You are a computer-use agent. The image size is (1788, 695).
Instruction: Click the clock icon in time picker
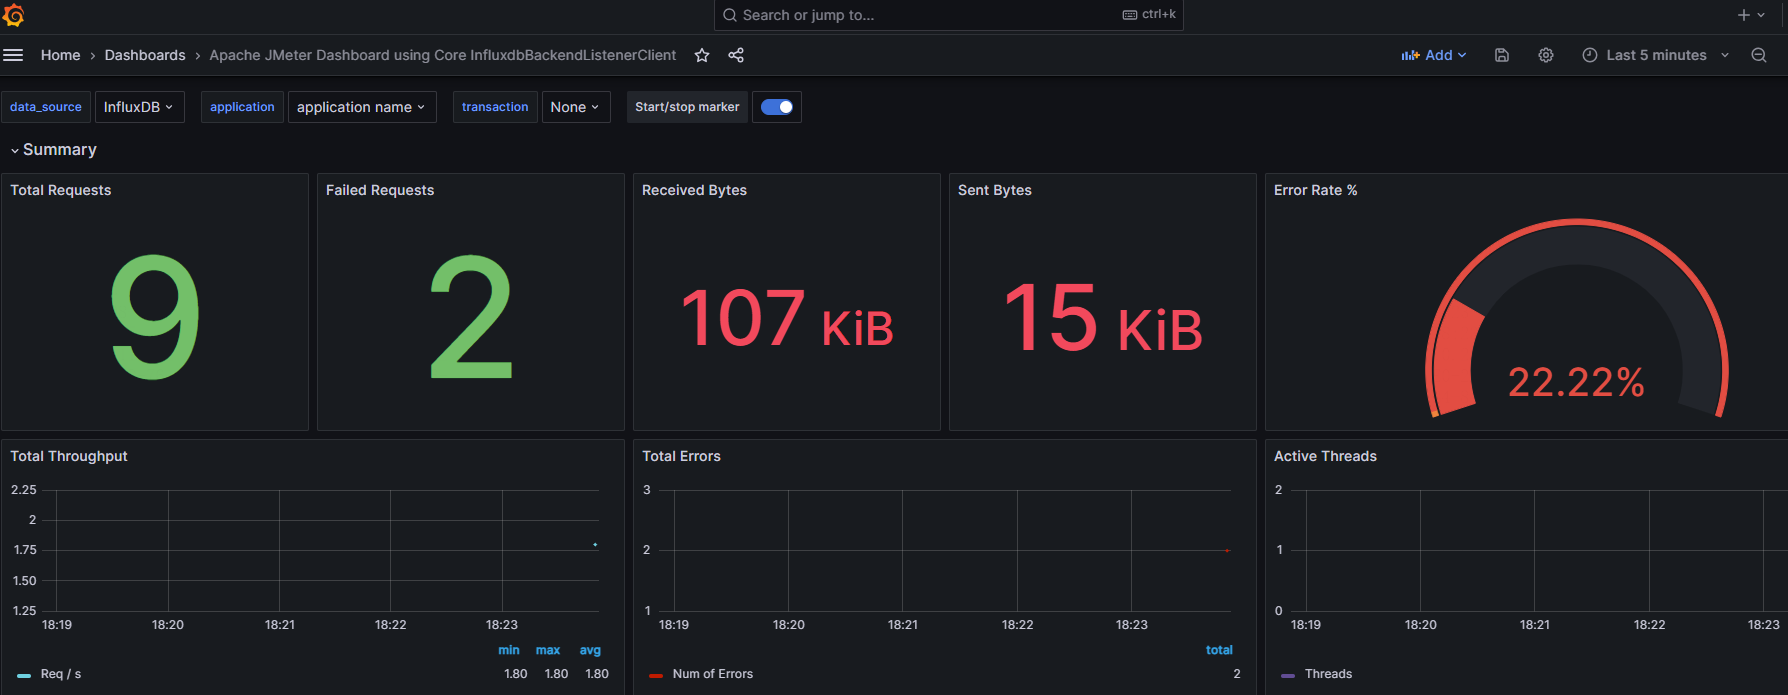pos(1590,55)
